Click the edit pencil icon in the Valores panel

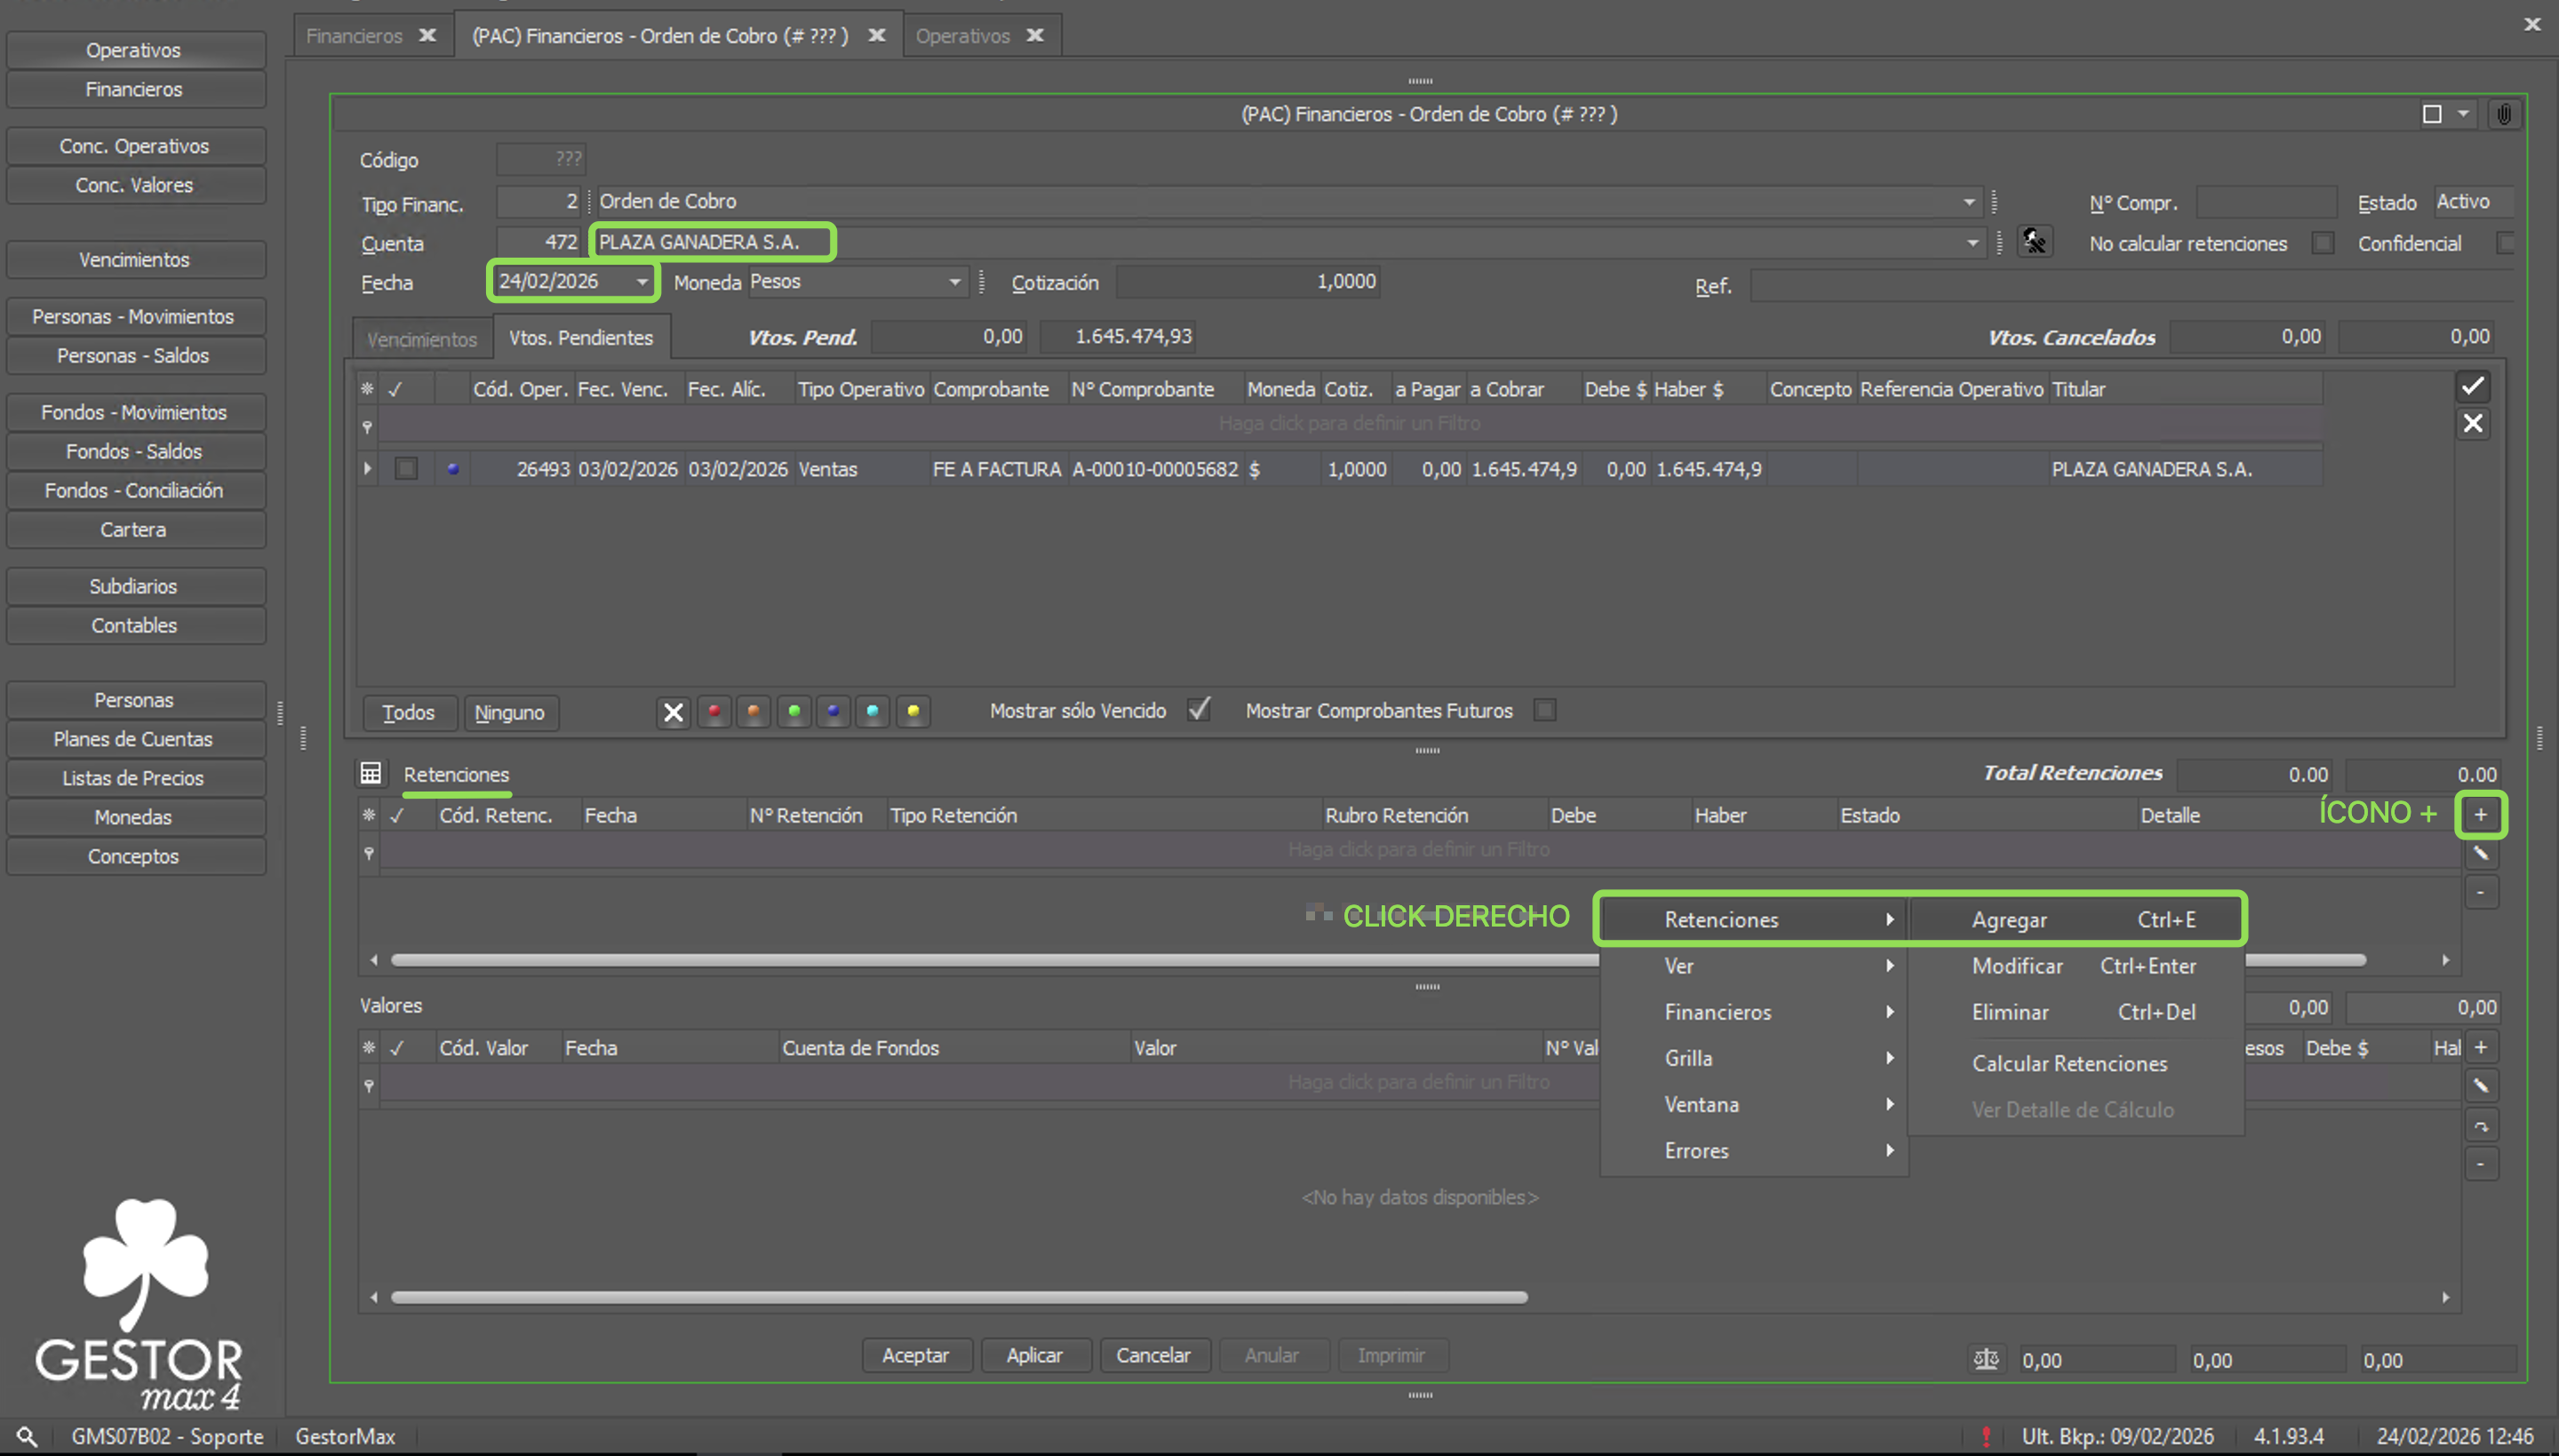(2480, 1086)
